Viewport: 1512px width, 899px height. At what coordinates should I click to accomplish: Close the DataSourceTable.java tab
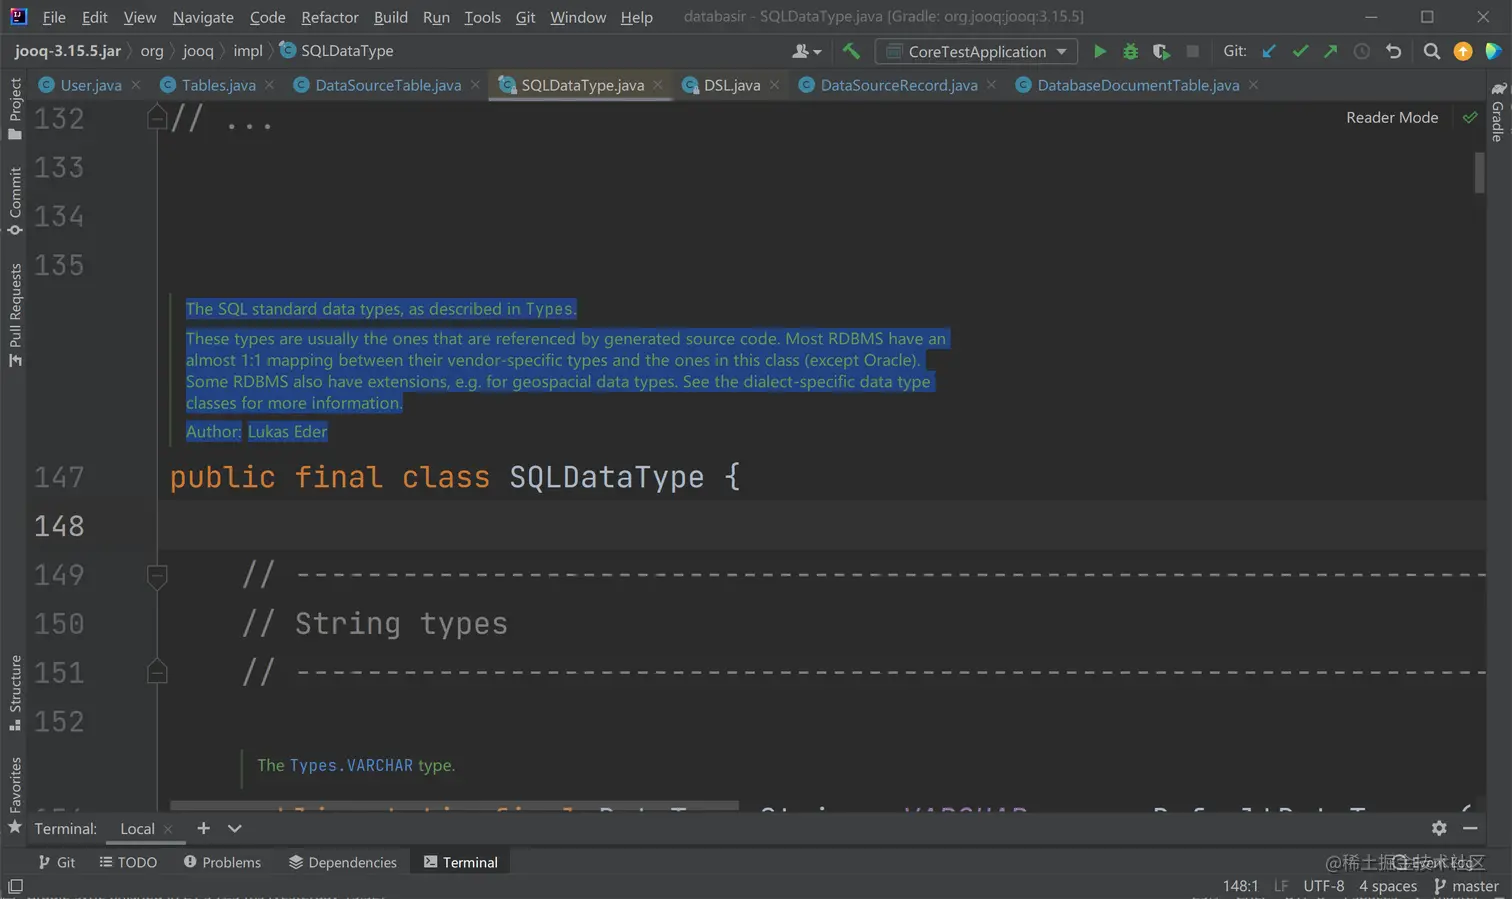475,85
